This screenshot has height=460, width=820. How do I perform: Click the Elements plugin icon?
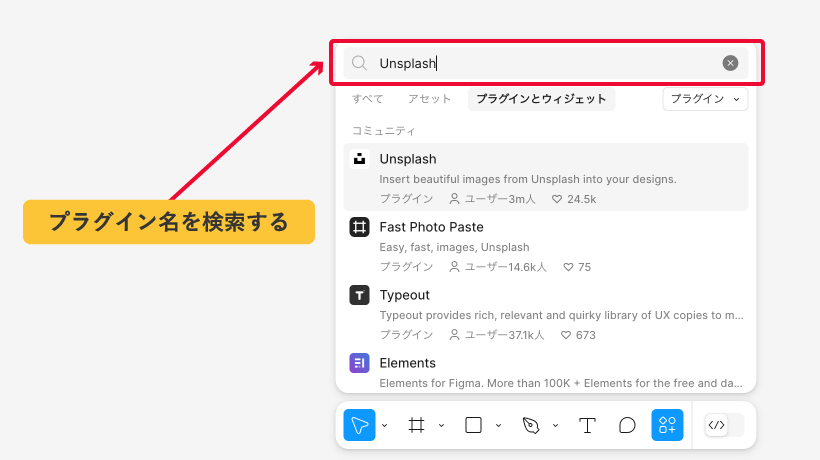pos(359,363)
